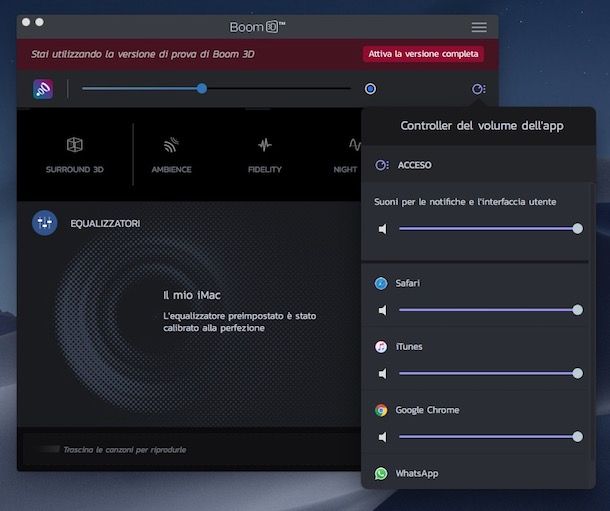Click the Google Chrome label
This screenshot has width=610, height=511.
click(427, 410)
